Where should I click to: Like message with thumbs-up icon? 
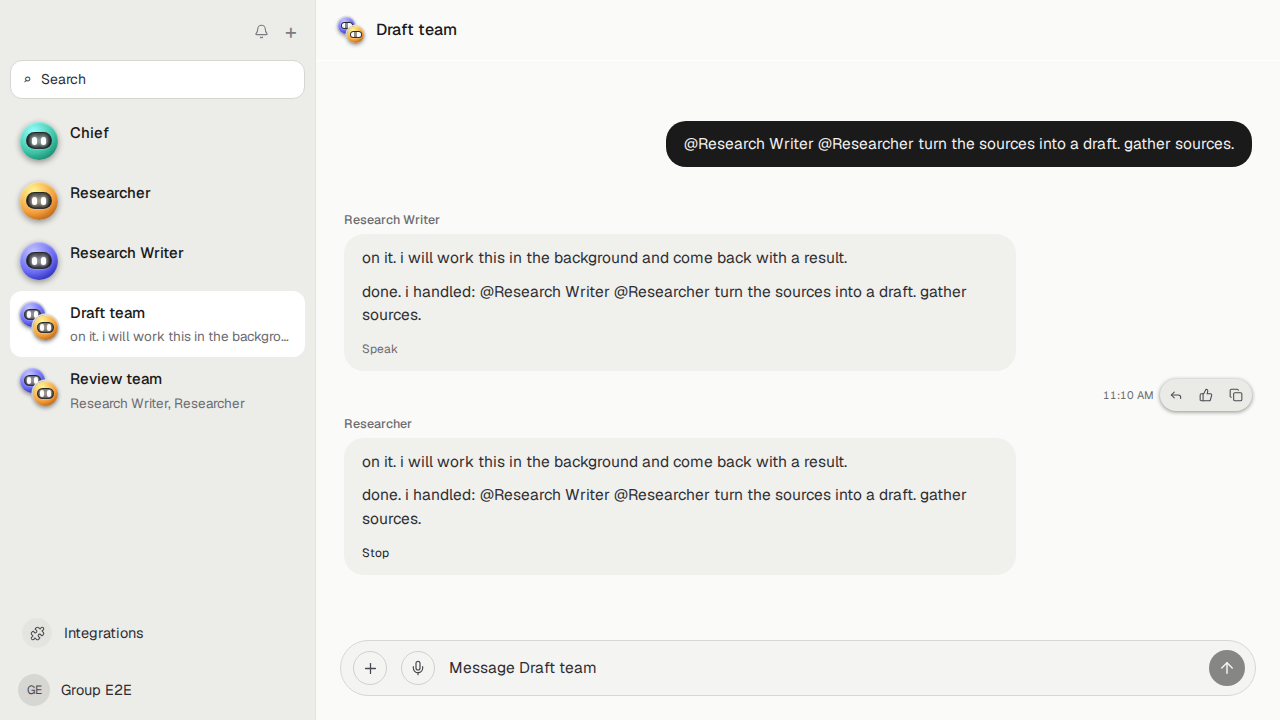pos(1206,395)
